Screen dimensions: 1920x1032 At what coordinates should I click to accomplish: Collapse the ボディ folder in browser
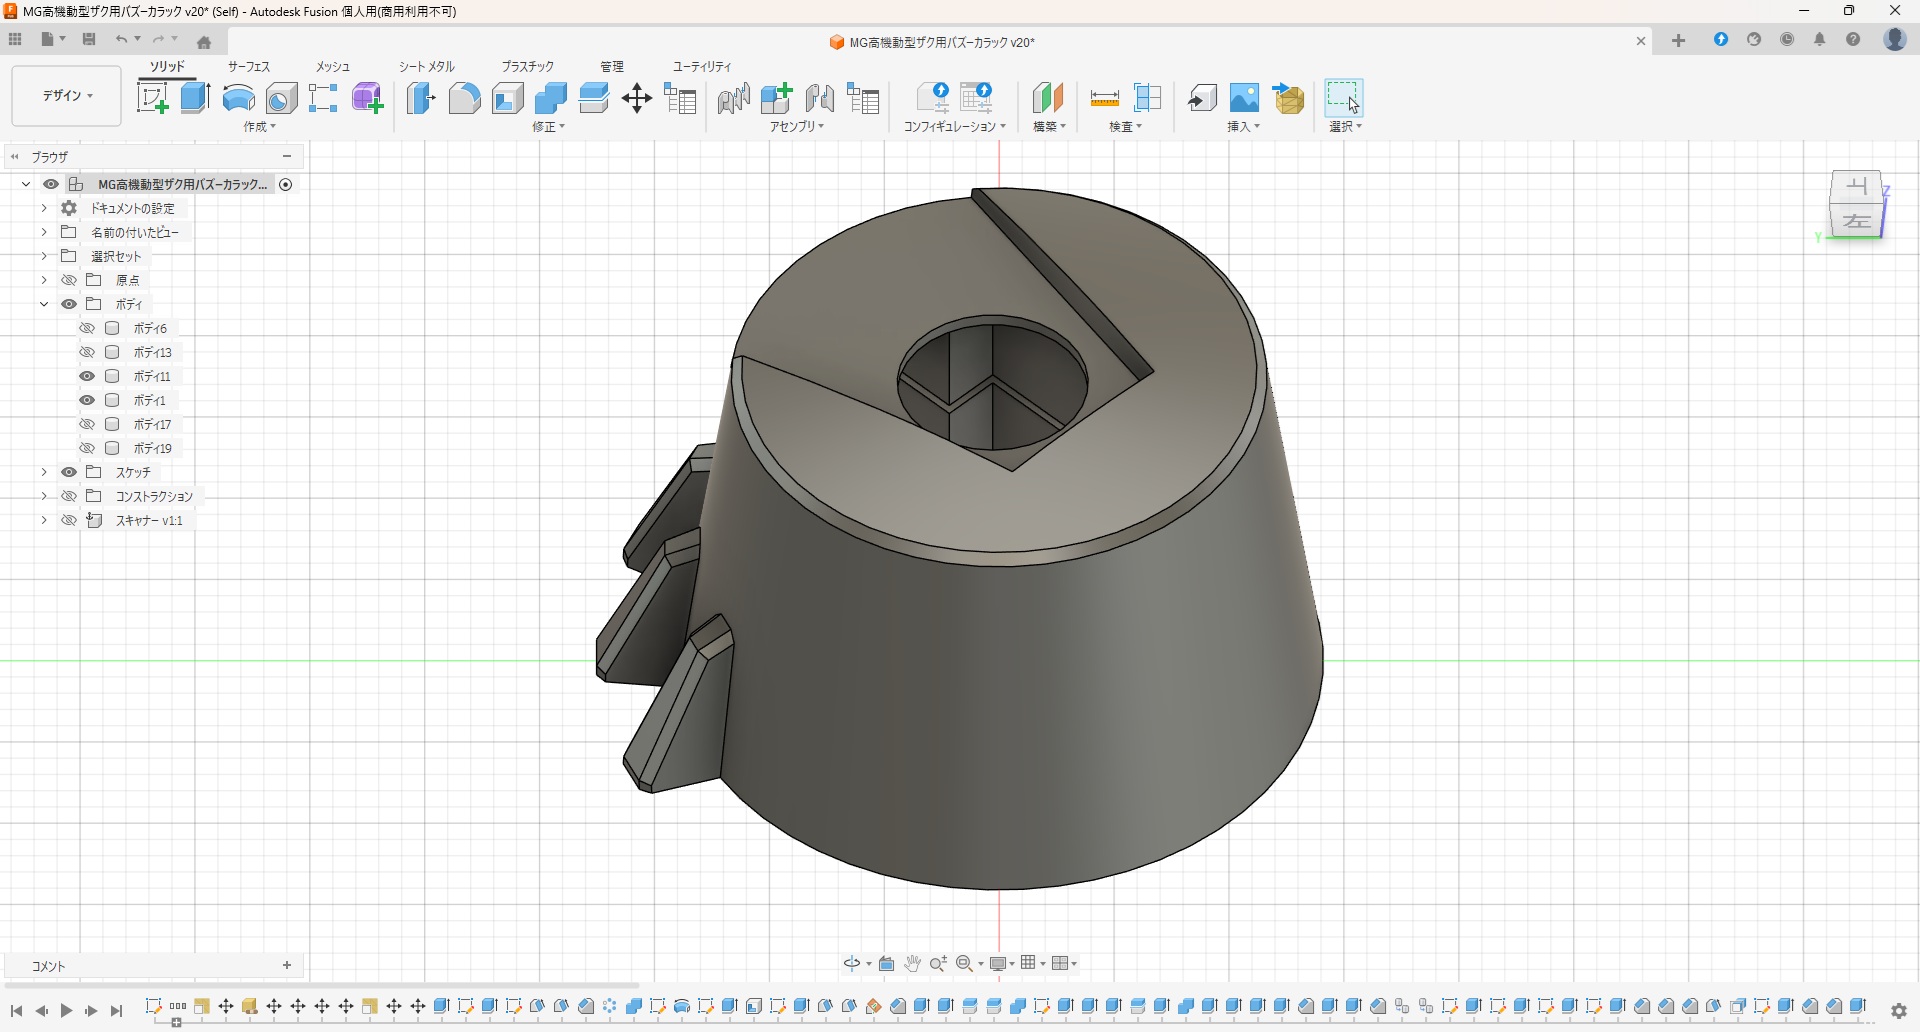point(44,304)
